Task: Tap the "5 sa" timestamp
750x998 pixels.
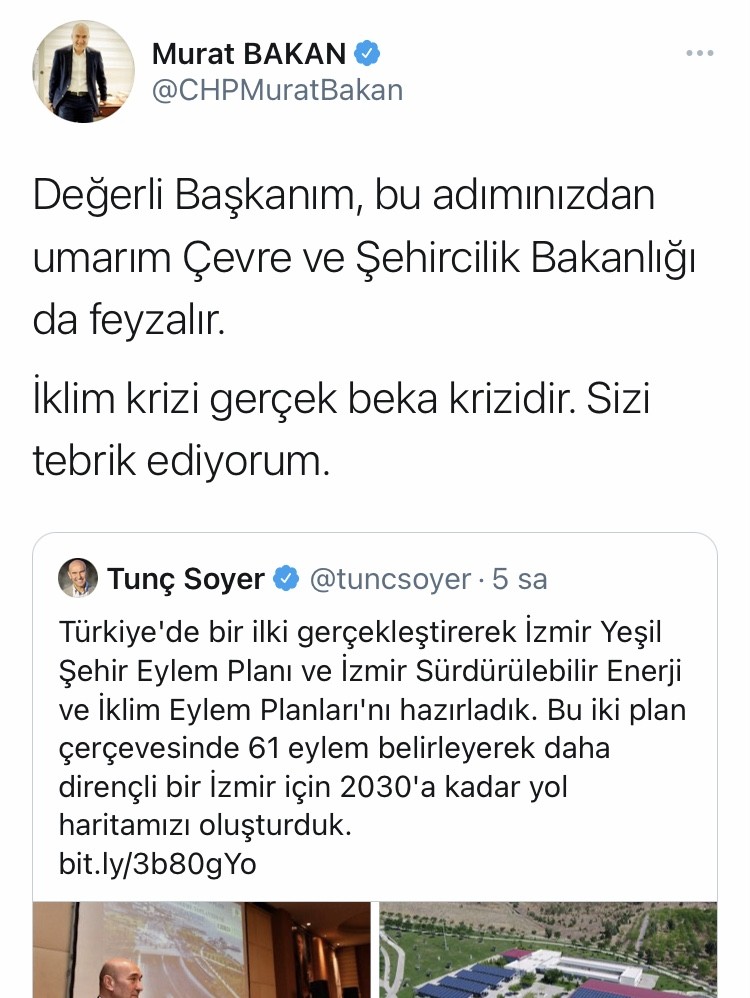Action: point(518,579)
